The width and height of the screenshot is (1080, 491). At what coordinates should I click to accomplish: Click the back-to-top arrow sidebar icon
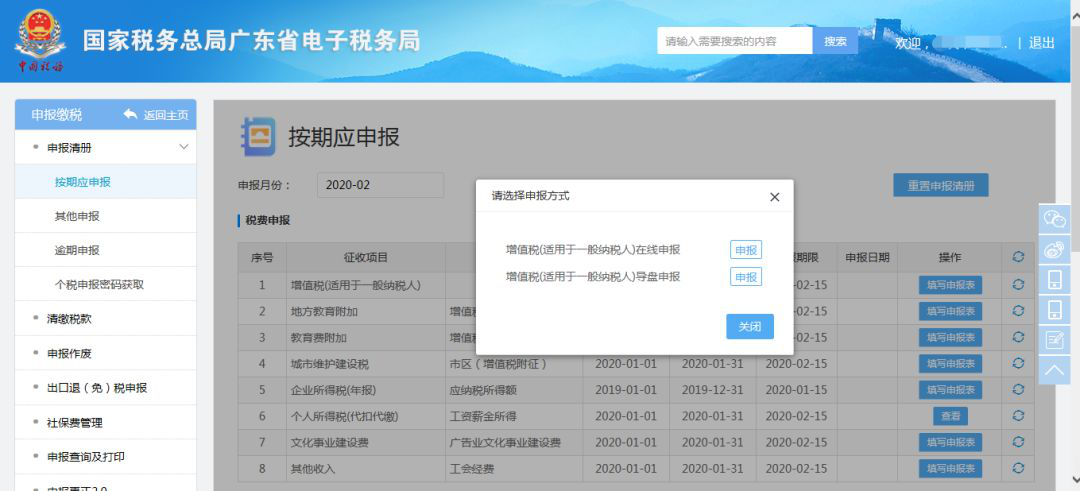tap(1055, 370)
